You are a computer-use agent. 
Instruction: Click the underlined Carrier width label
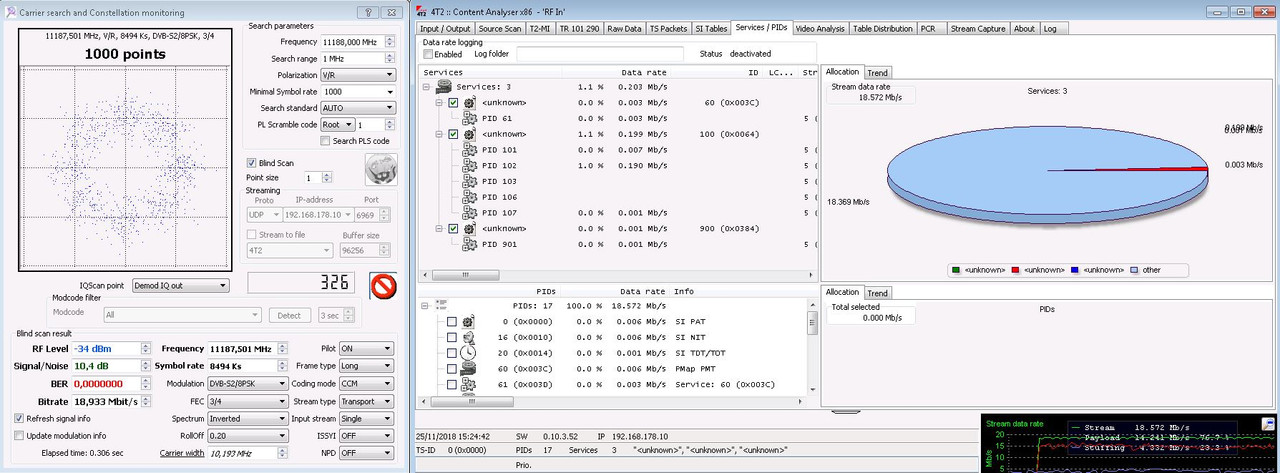coord(183,453)
